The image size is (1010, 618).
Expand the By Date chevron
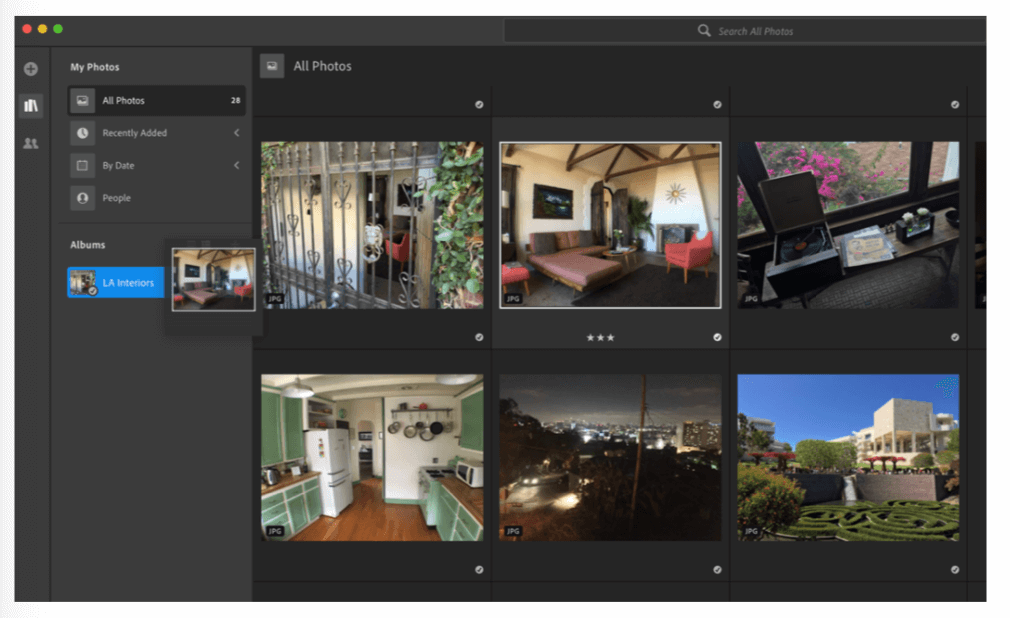point(236,166)
